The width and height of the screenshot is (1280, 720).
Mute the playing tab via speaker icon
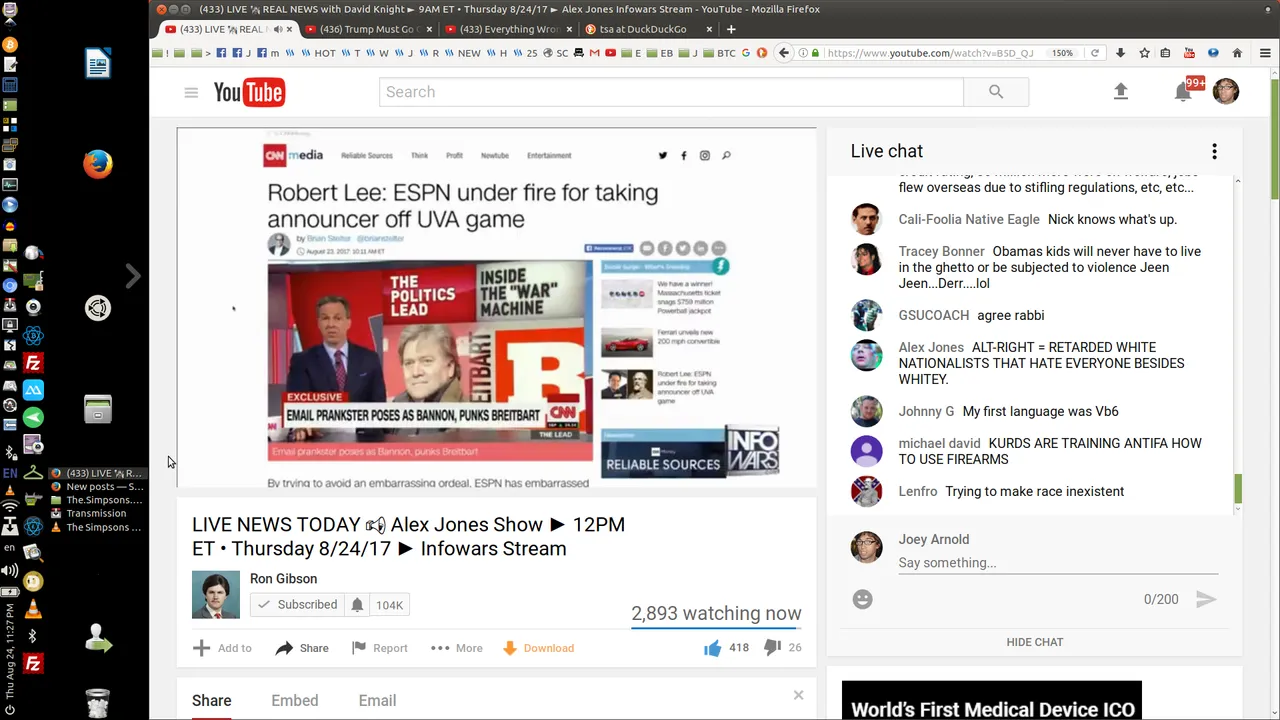[278, 29]
